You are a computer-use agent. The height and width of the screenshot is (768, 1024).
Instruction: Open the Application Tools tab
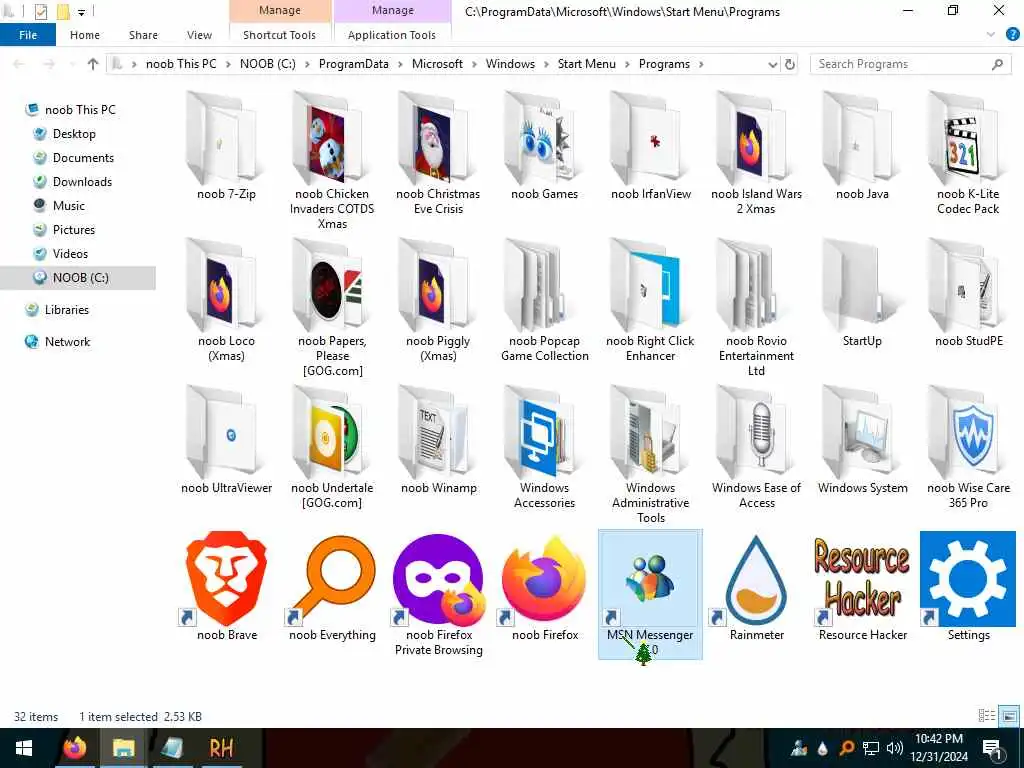(392, 35)
